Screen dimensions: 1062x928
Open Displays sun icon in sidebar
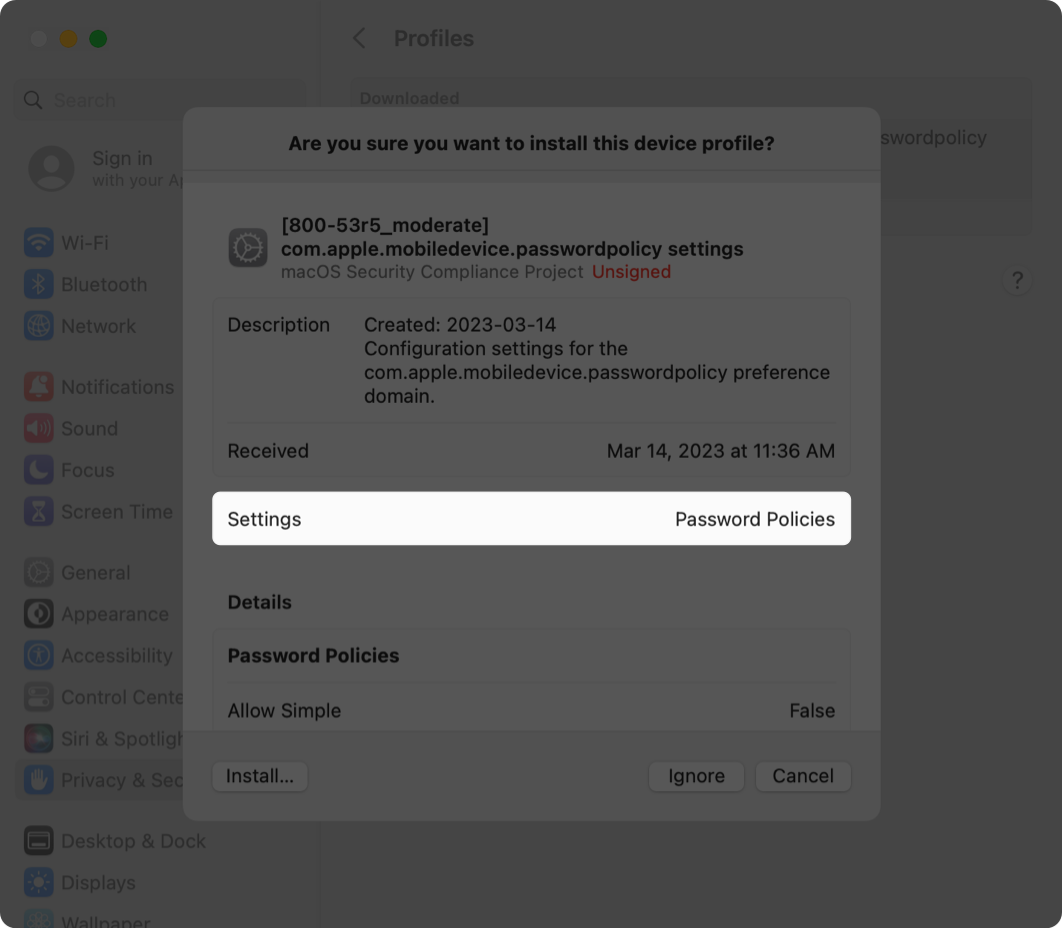point(39,883)
